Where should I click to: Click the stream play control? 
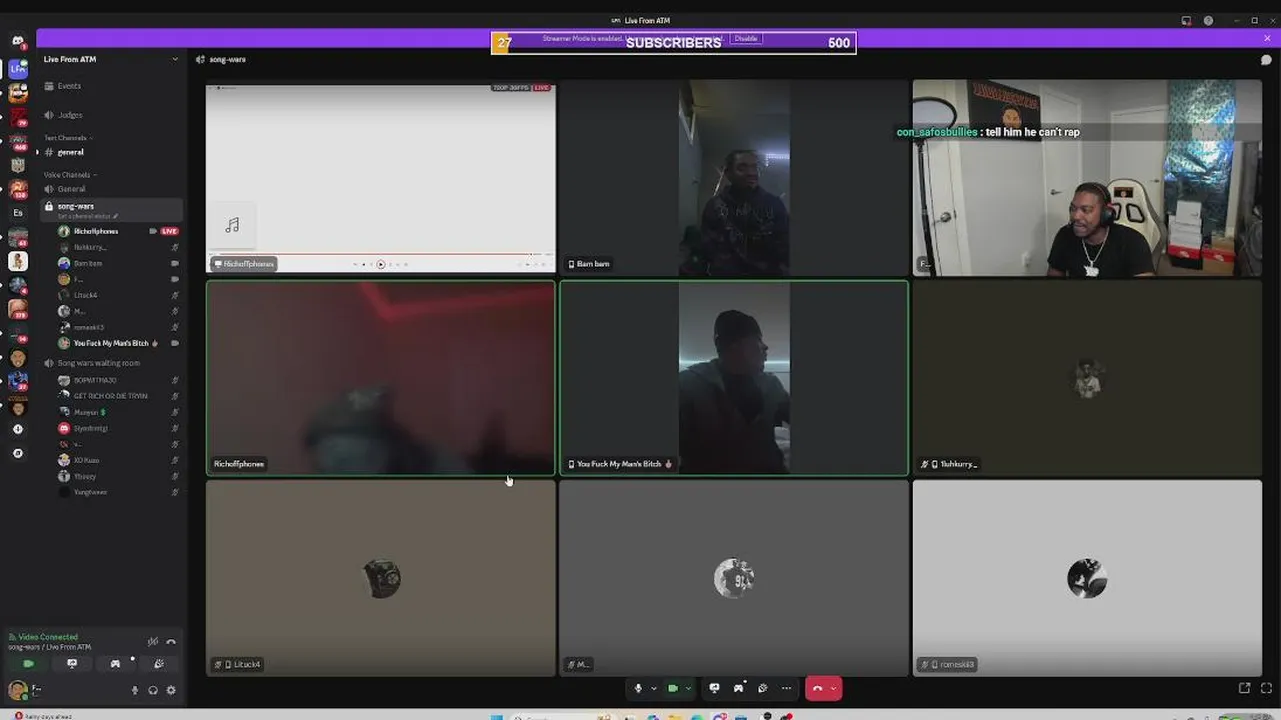(x=381, y=264)
